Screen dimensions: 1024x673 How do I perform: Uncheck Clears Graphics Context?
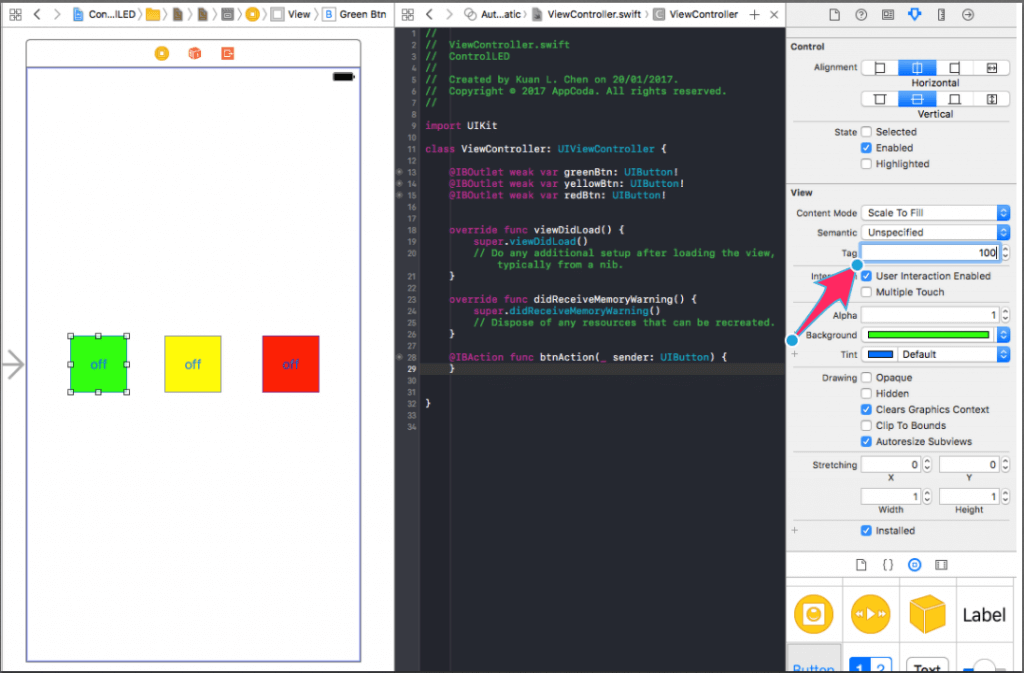coord(866,410)
